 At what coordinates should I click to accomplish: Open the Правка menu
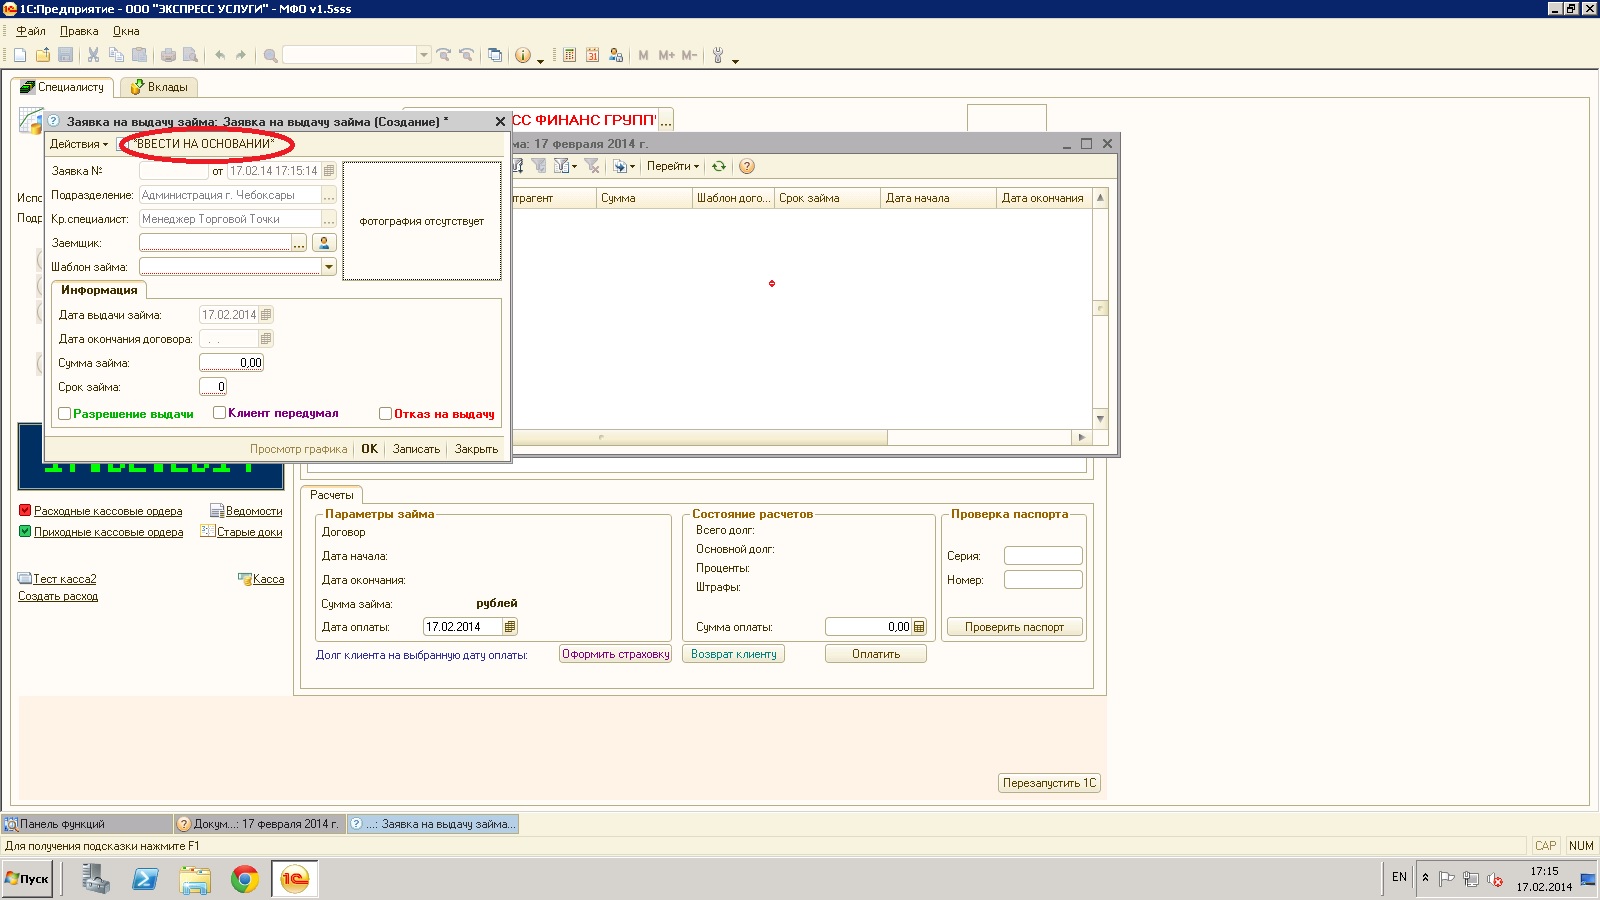(79, 31)
